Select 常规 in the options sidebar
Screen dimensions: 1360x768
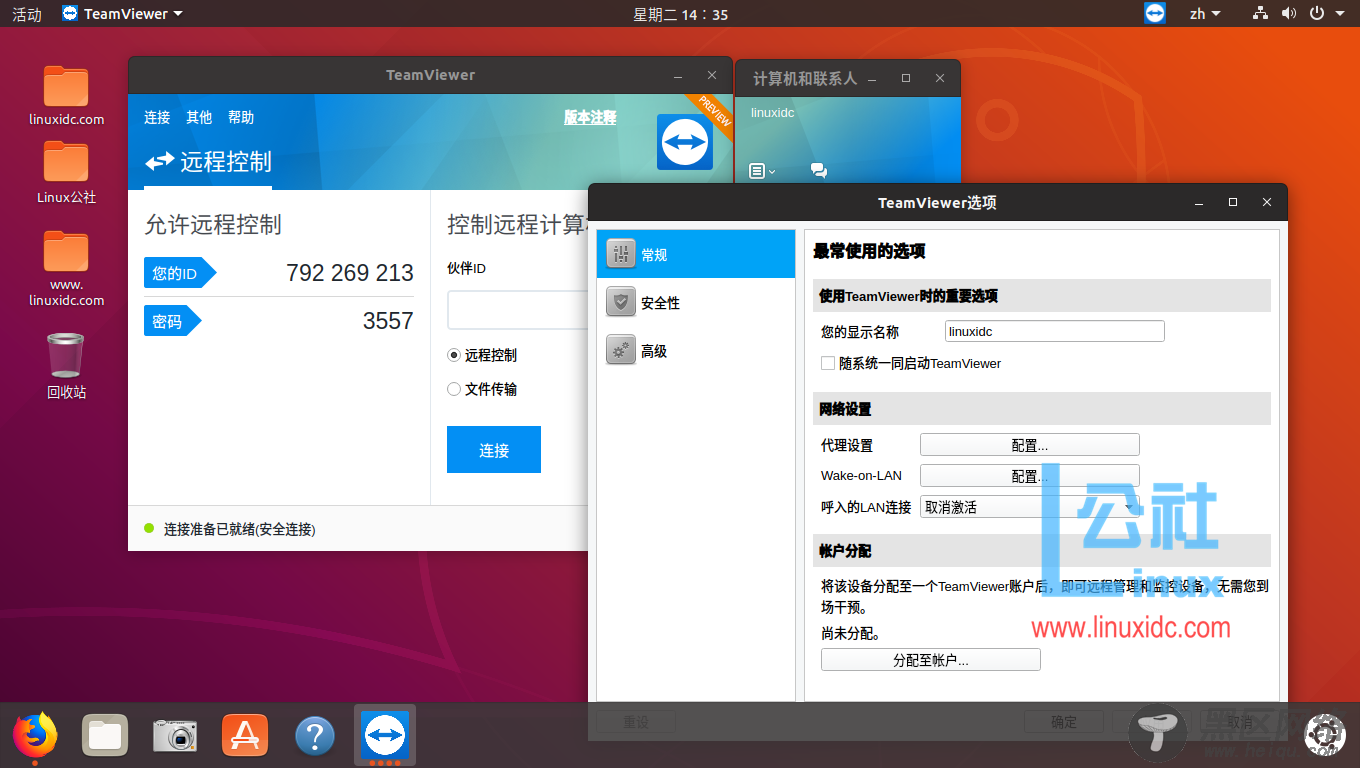696,254
